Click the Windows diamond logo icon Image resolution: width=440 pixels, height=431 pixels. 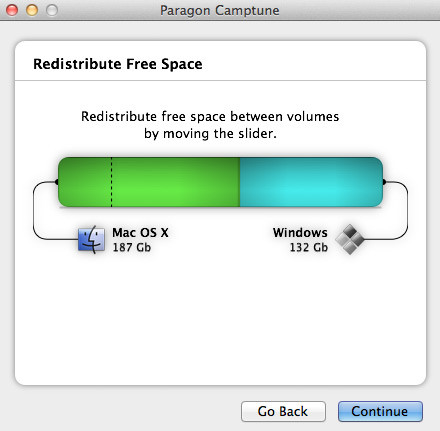coord(350,239)
